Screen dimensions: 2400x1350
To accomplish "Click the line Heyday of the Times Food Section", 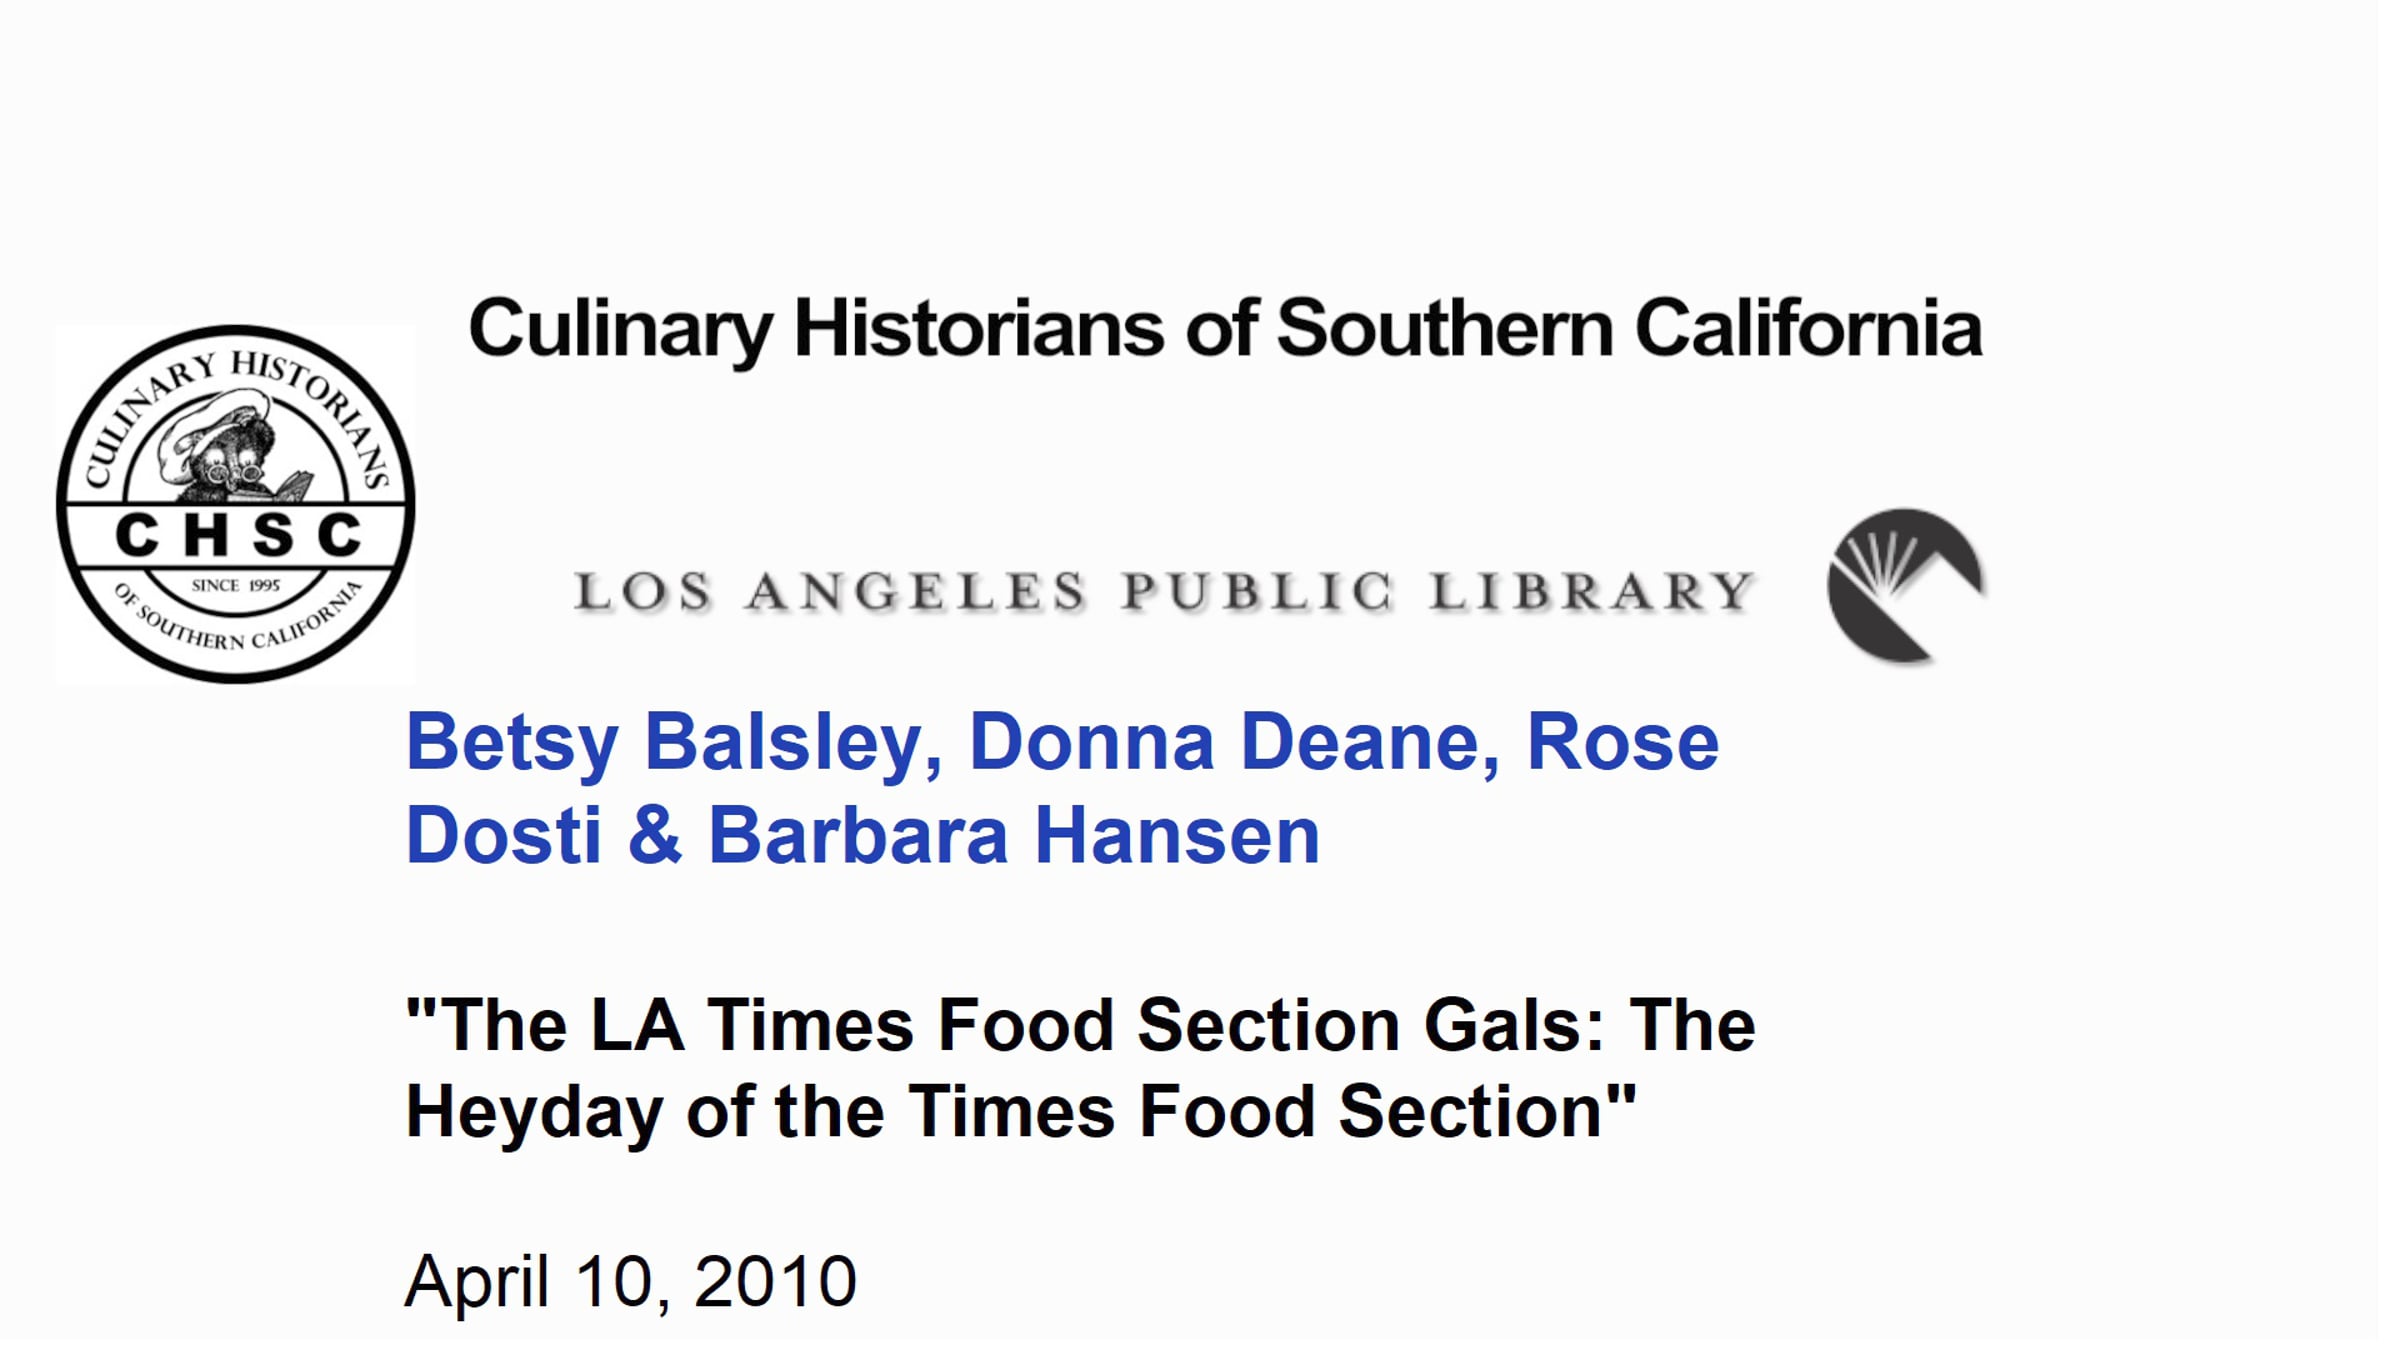I will click(x=1020, y=1112).
